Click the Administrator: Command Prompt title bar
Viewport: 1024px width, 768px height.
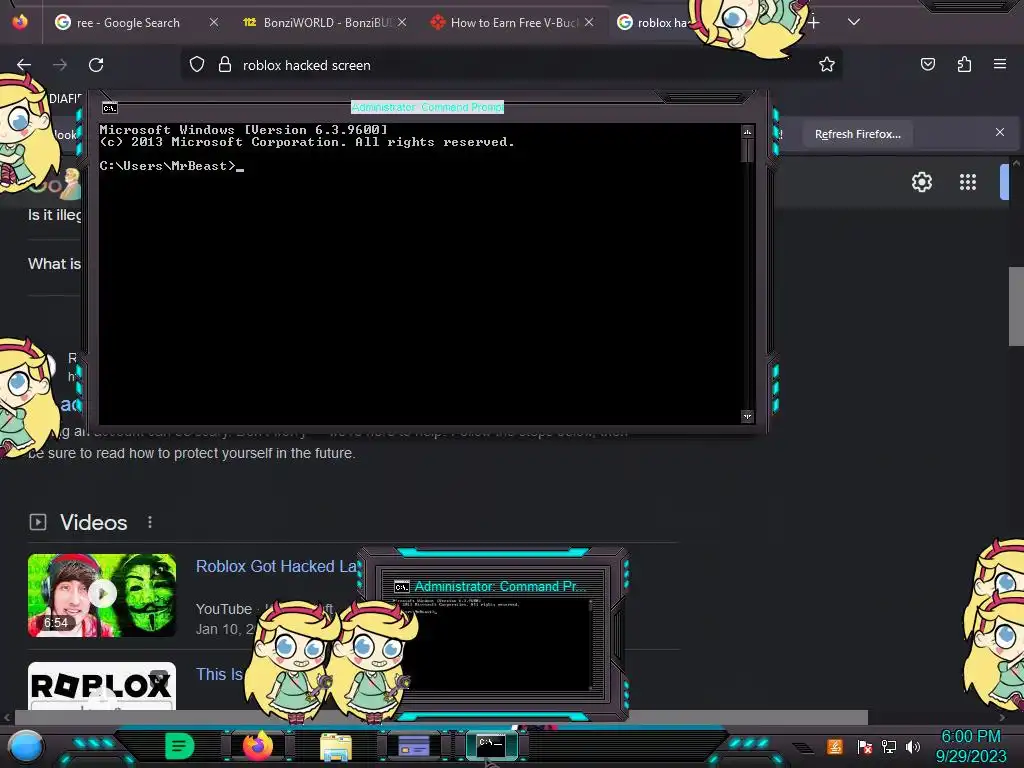(428, 107)
